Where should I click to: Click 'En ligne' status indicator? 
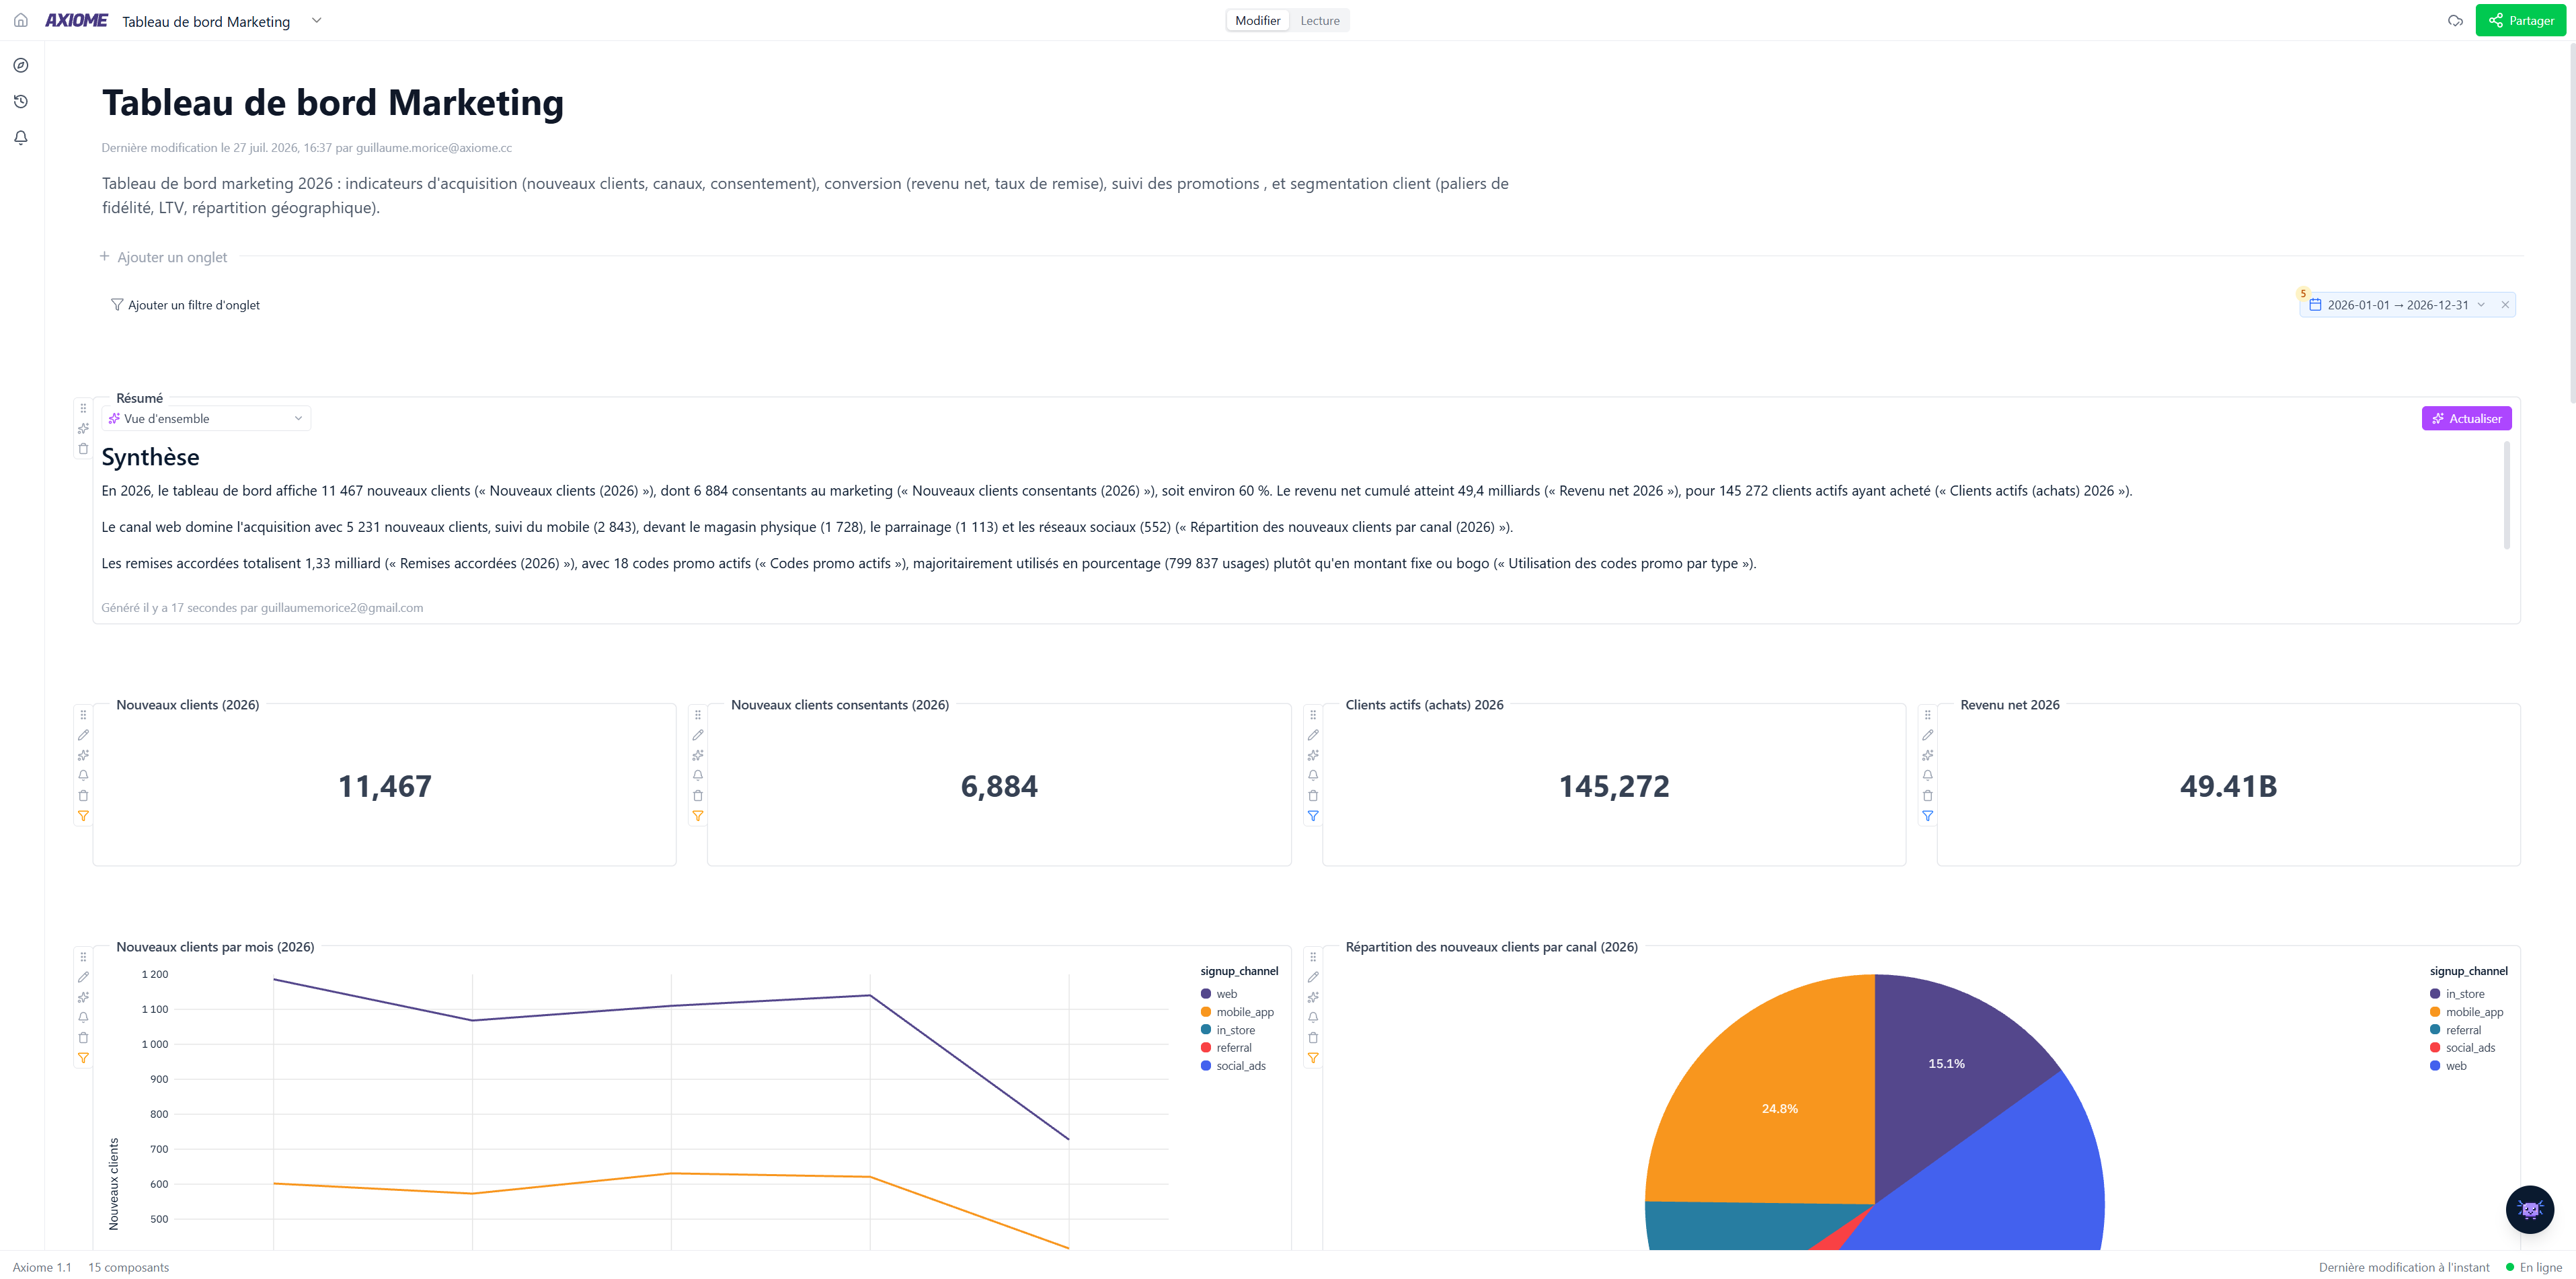[2533, 1267]
